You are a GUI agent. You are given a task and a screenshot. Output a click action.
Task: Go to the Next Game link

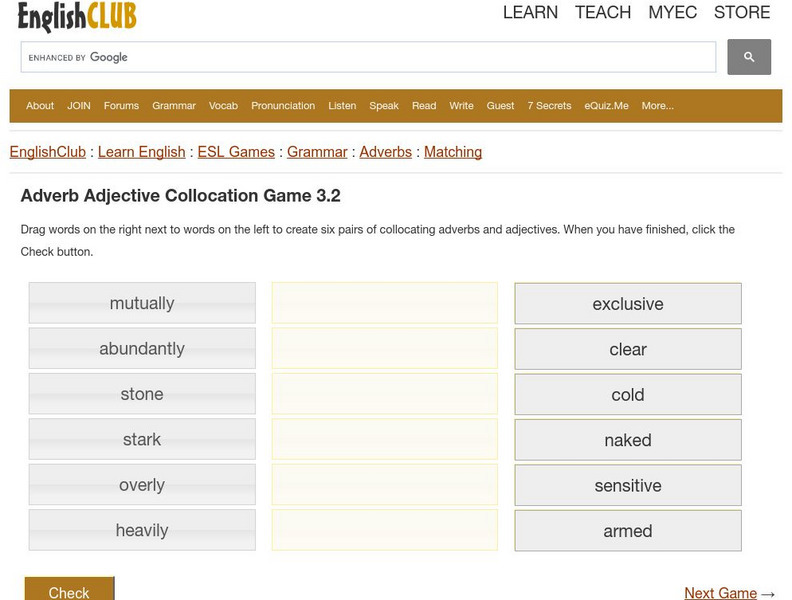point(720,593)
